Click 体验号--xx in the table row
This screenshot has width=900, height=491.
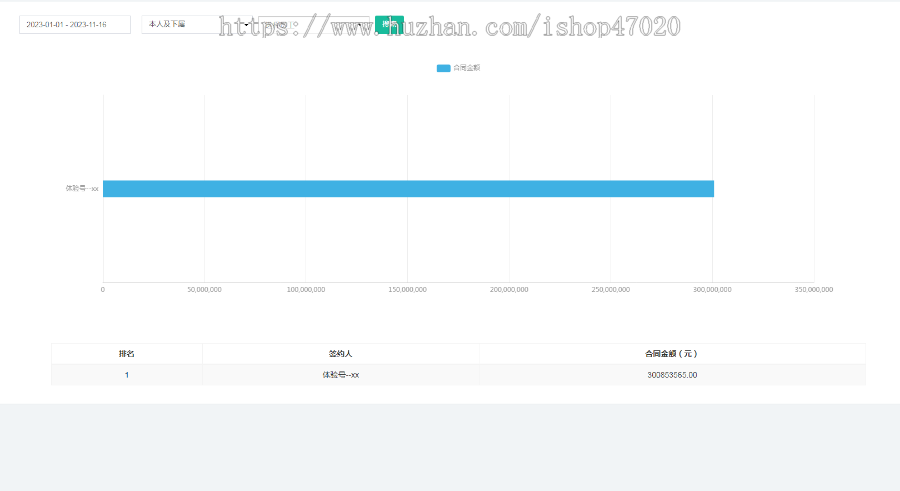[x=340, y=375]
